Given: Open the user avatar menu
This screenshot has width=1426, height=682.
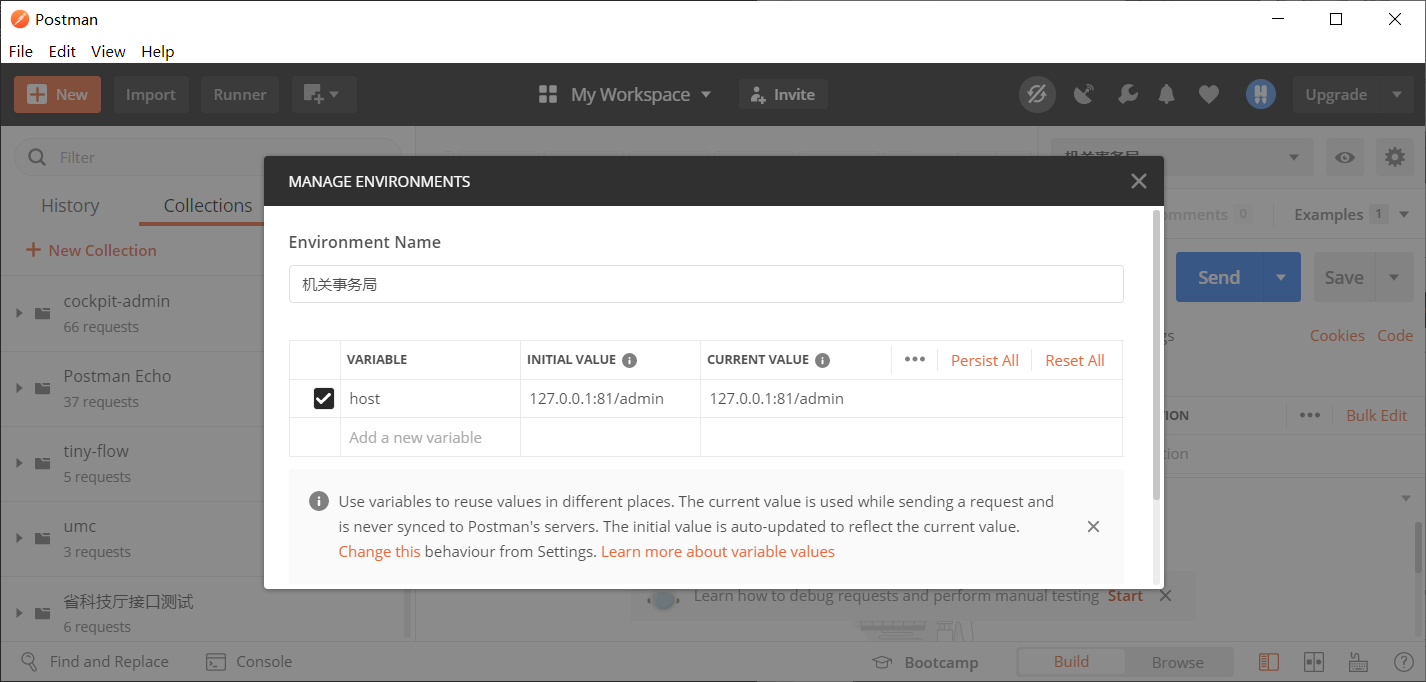Looking at the screenshot, I should pos(1260,95).
